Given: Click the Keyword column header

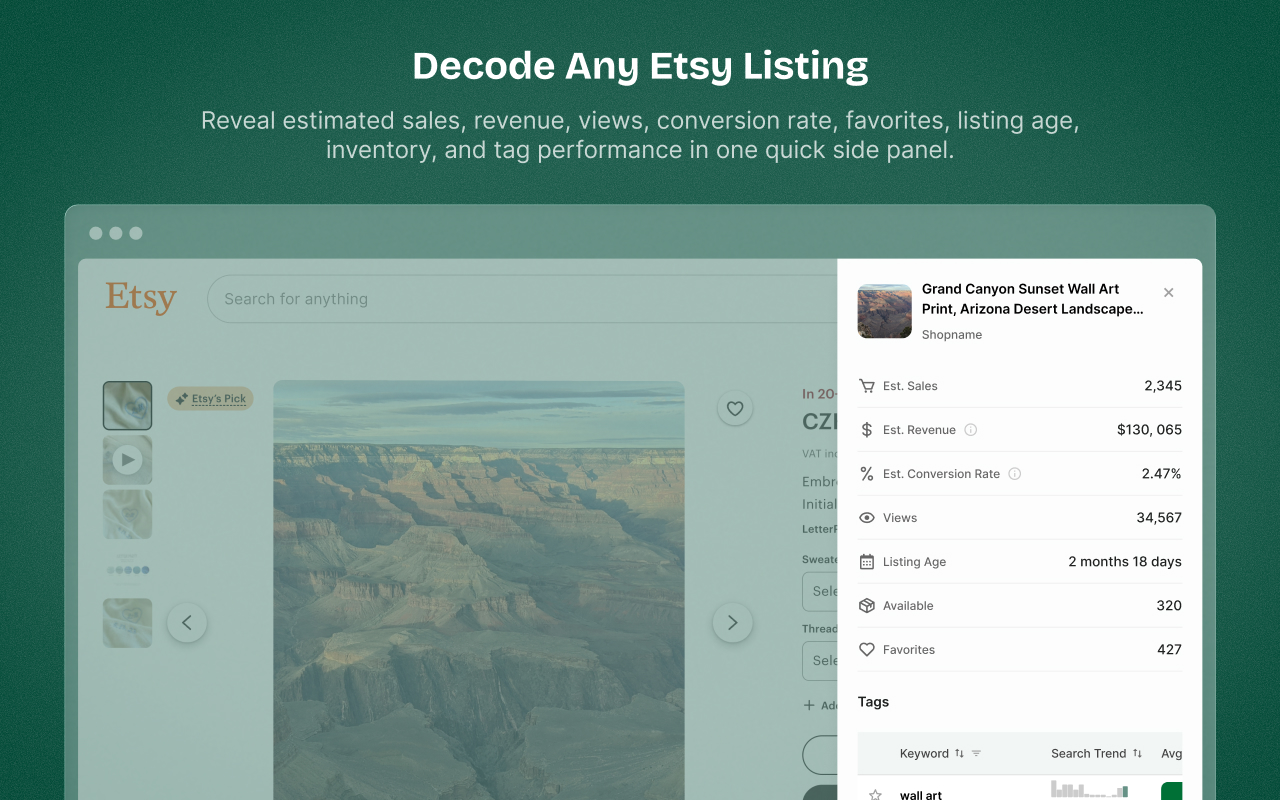Looking at the screenshot, I should [x=924, y=754].
